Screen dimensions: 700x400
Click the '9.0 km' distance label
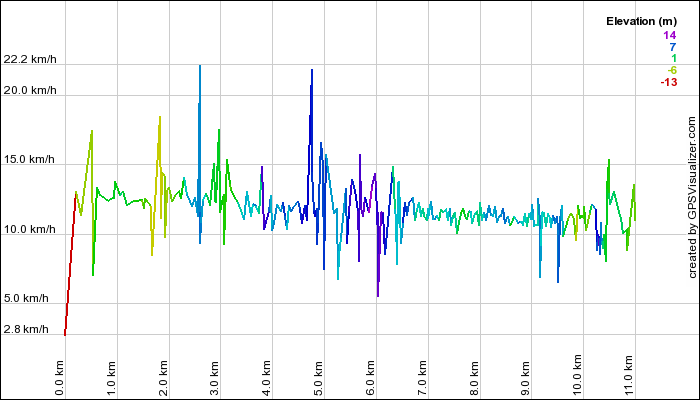tap(525, 378)
